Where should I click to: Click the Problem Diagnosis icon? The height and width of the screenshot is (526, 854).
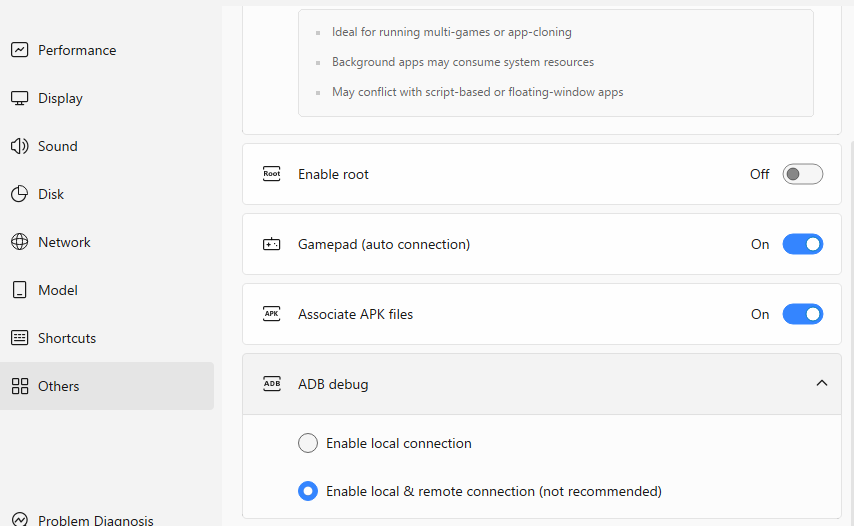pyautogui.click(x=19, y=519)
